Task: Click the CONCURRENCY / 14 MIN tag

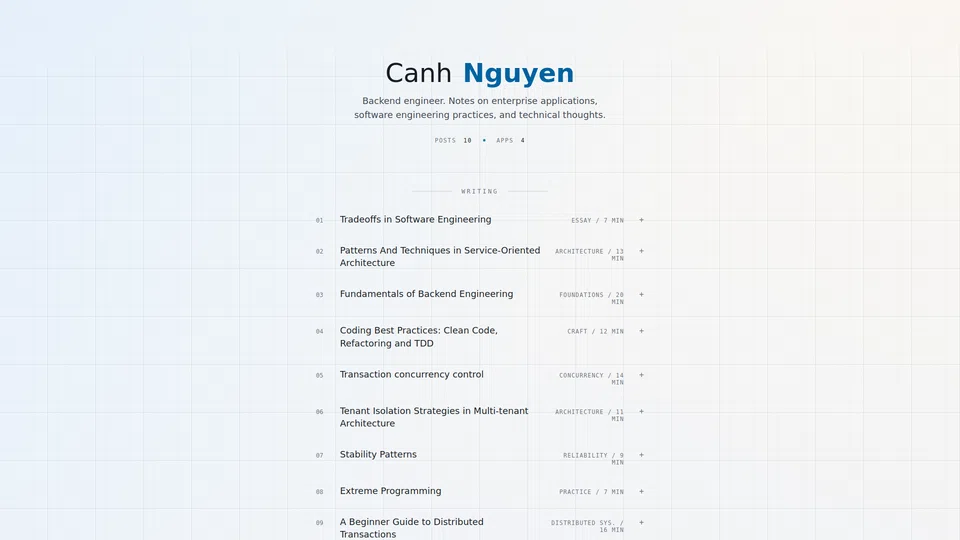Action: (591, 378)
